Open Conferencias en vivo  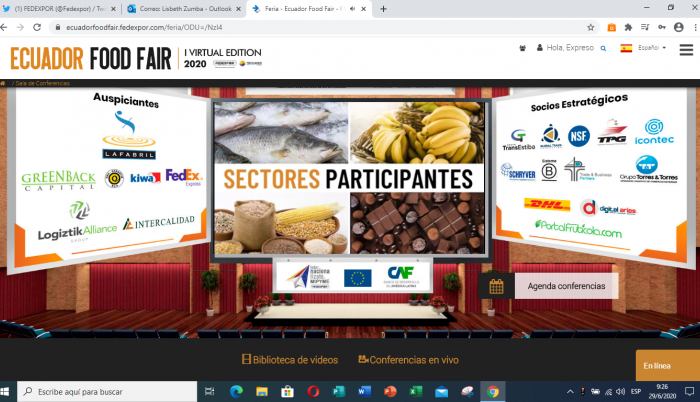click(x=408, y=360)
